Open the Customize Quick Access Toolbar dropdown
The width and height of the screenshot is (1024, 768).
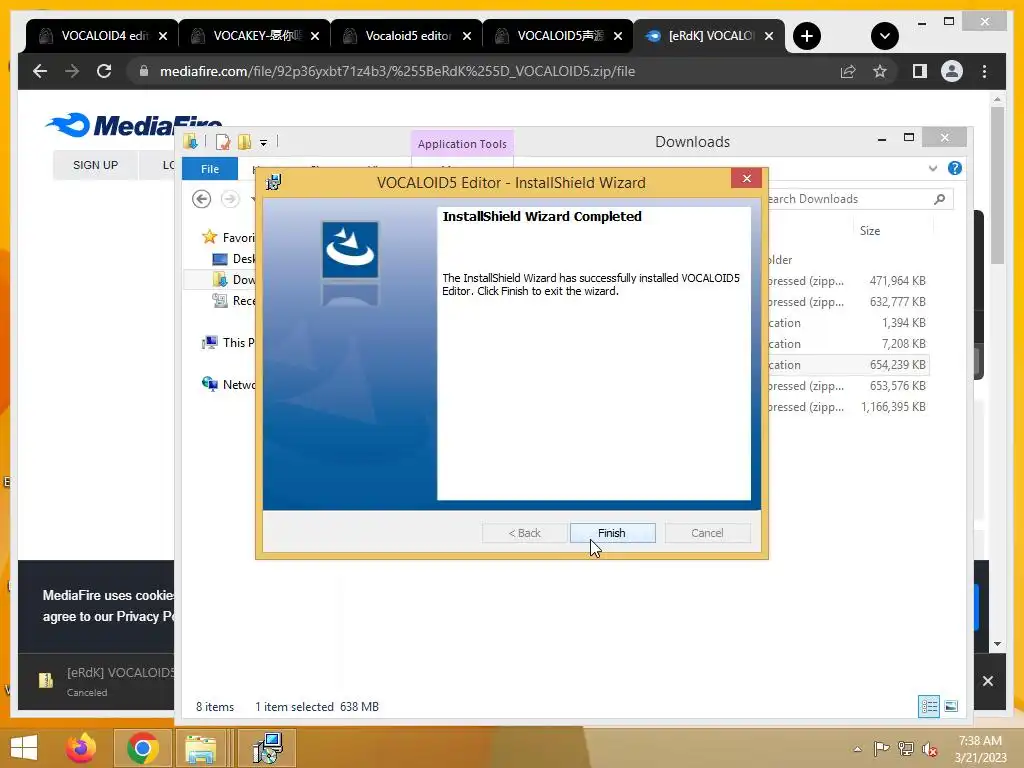click(x=263, y=142)
